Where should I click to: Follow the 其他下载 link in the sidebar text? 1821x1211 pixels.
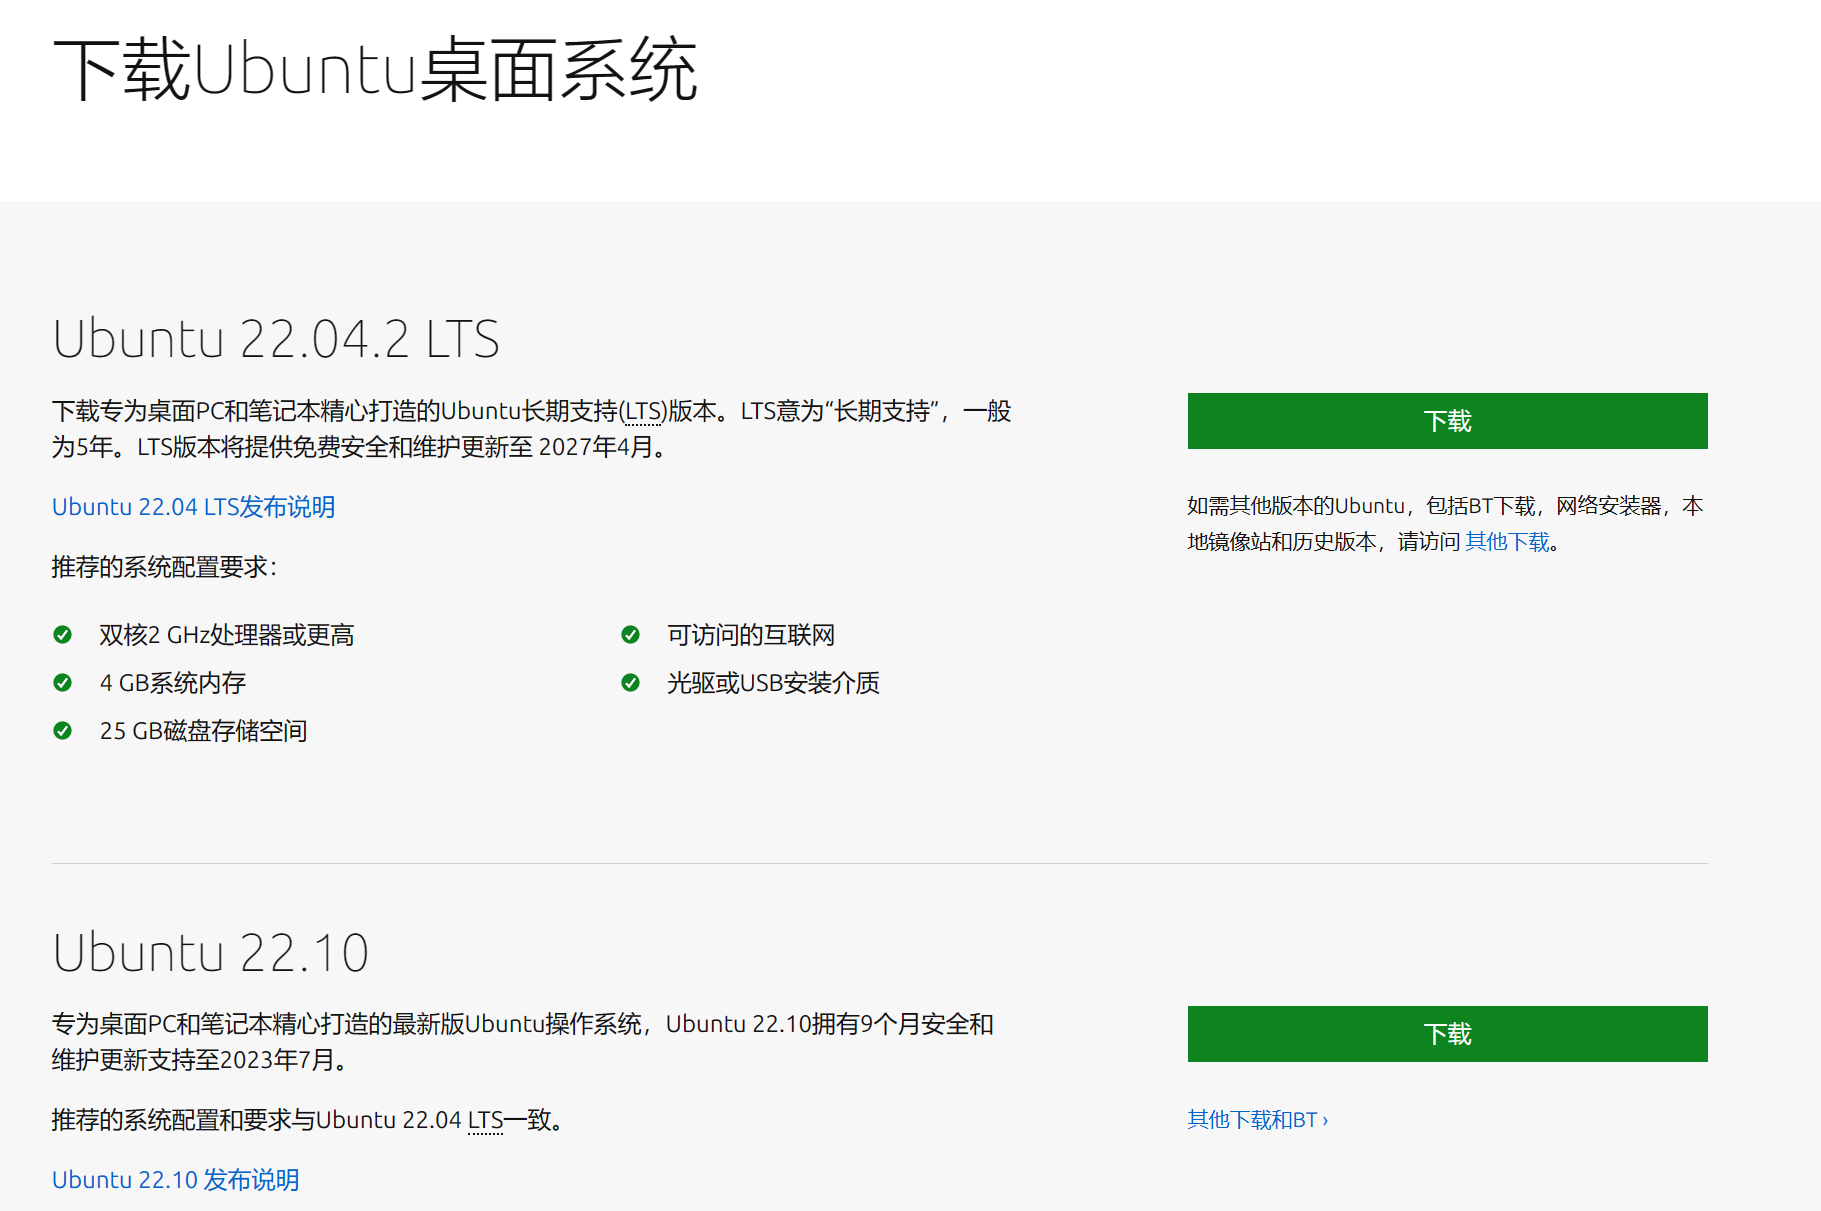(1506, 542)
